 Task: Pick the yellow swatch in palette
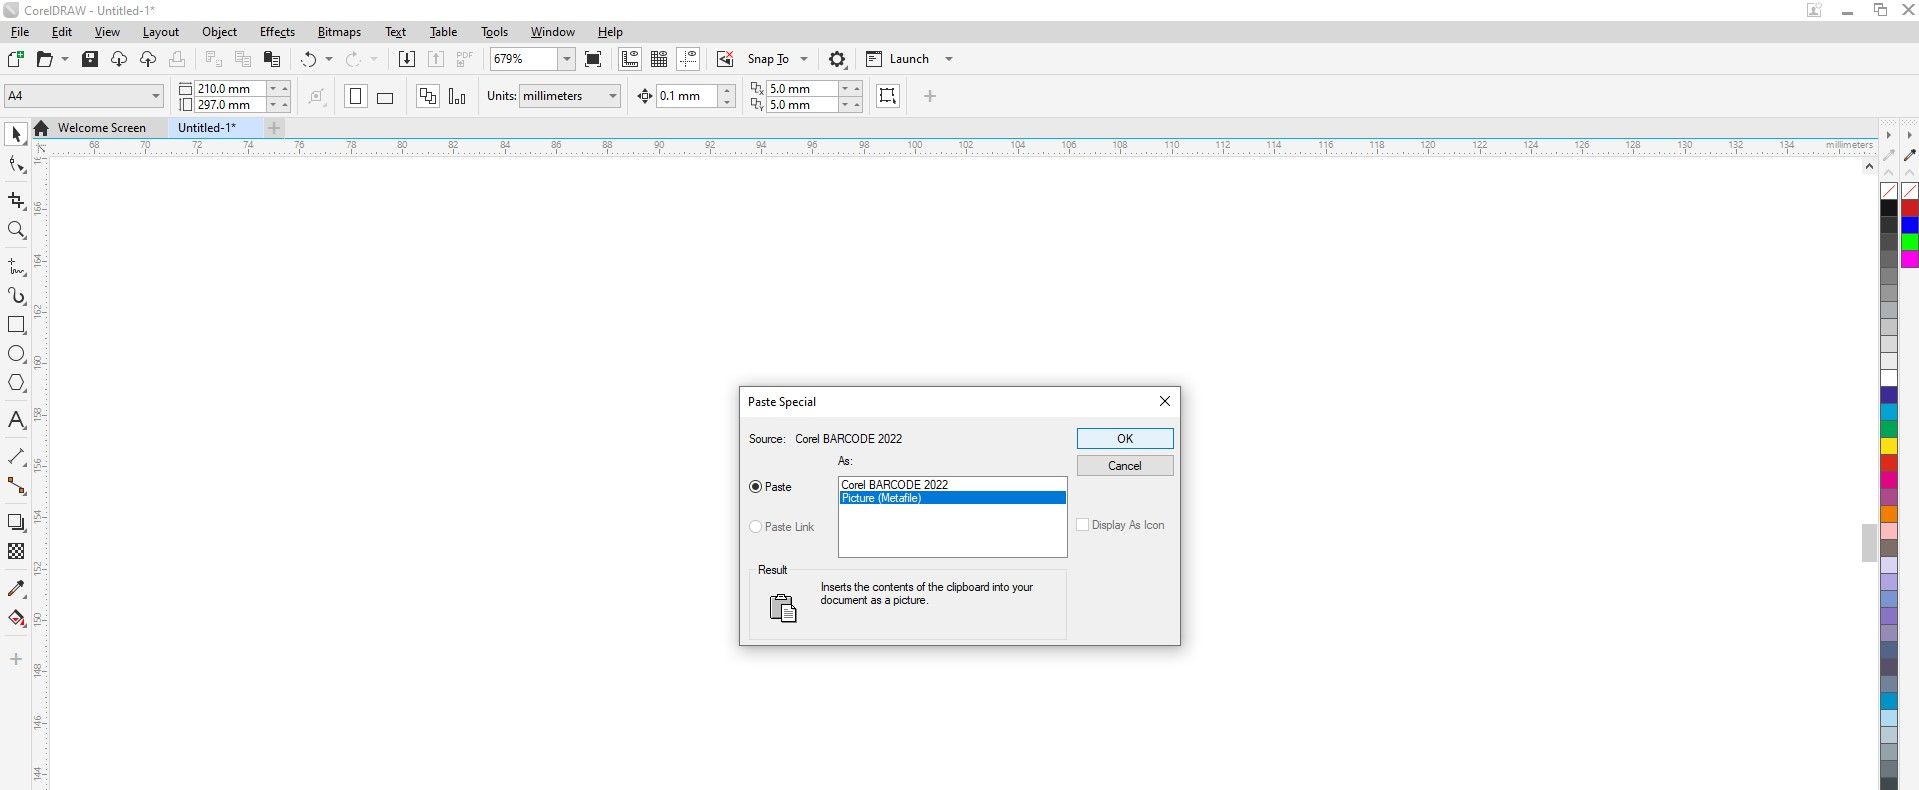pos(1889,446)
